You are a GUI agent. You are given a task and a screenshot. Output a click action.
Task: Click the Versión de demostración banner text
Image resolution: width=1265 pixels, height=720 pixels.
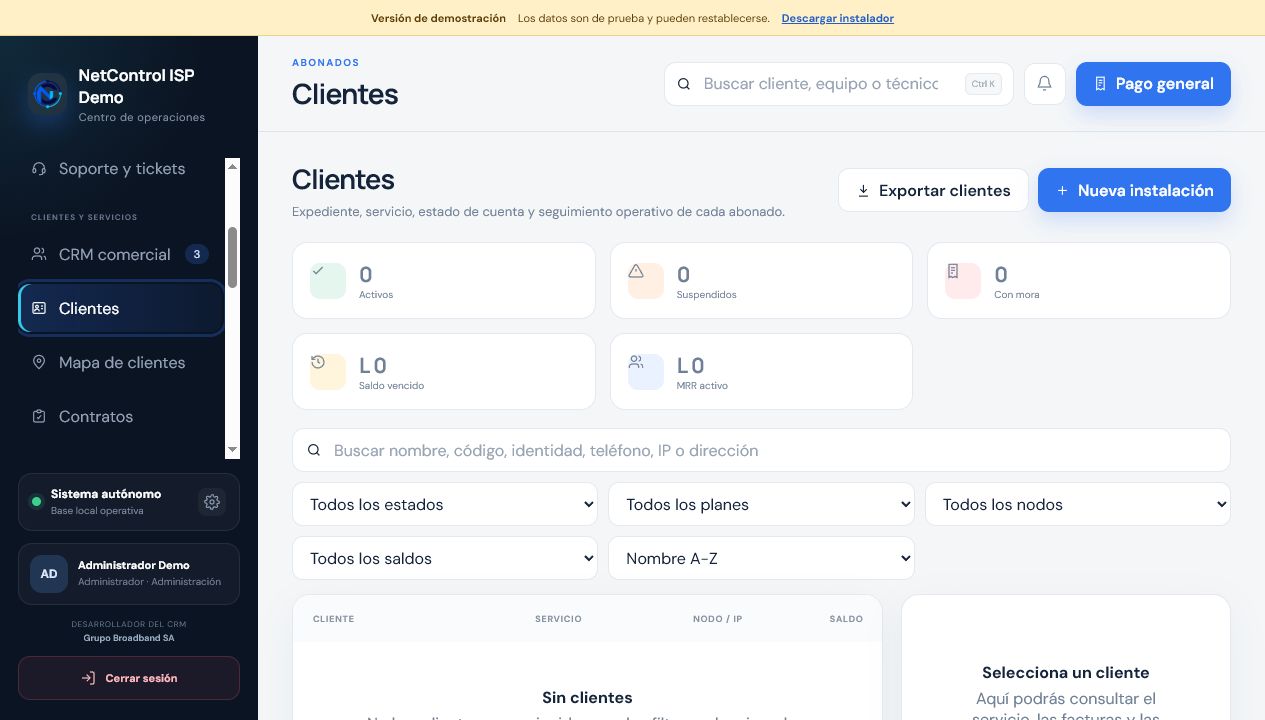coord(438,18)
